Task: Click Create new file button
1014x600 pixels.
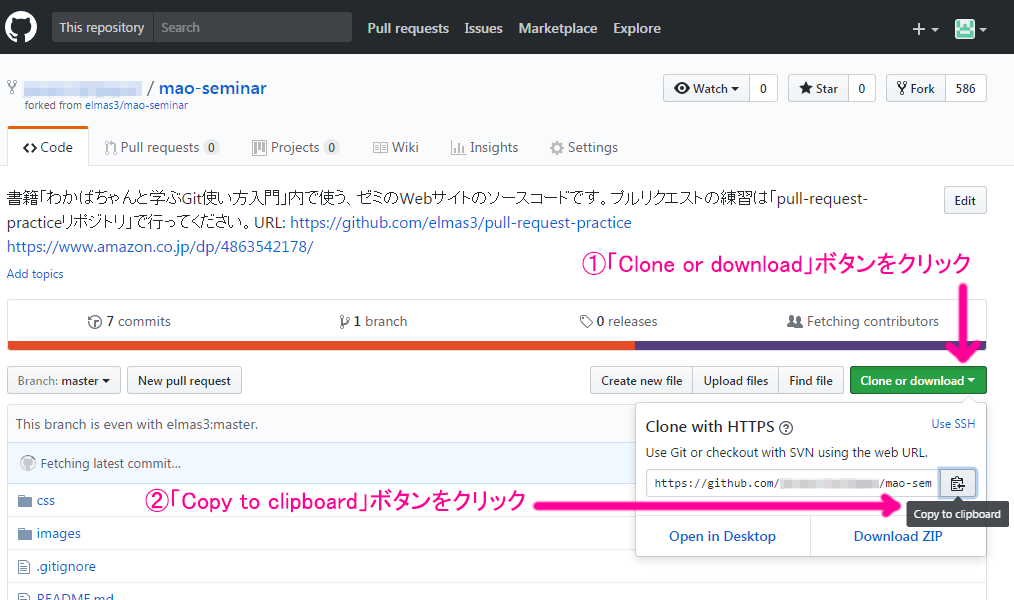Action: point(642,380)
